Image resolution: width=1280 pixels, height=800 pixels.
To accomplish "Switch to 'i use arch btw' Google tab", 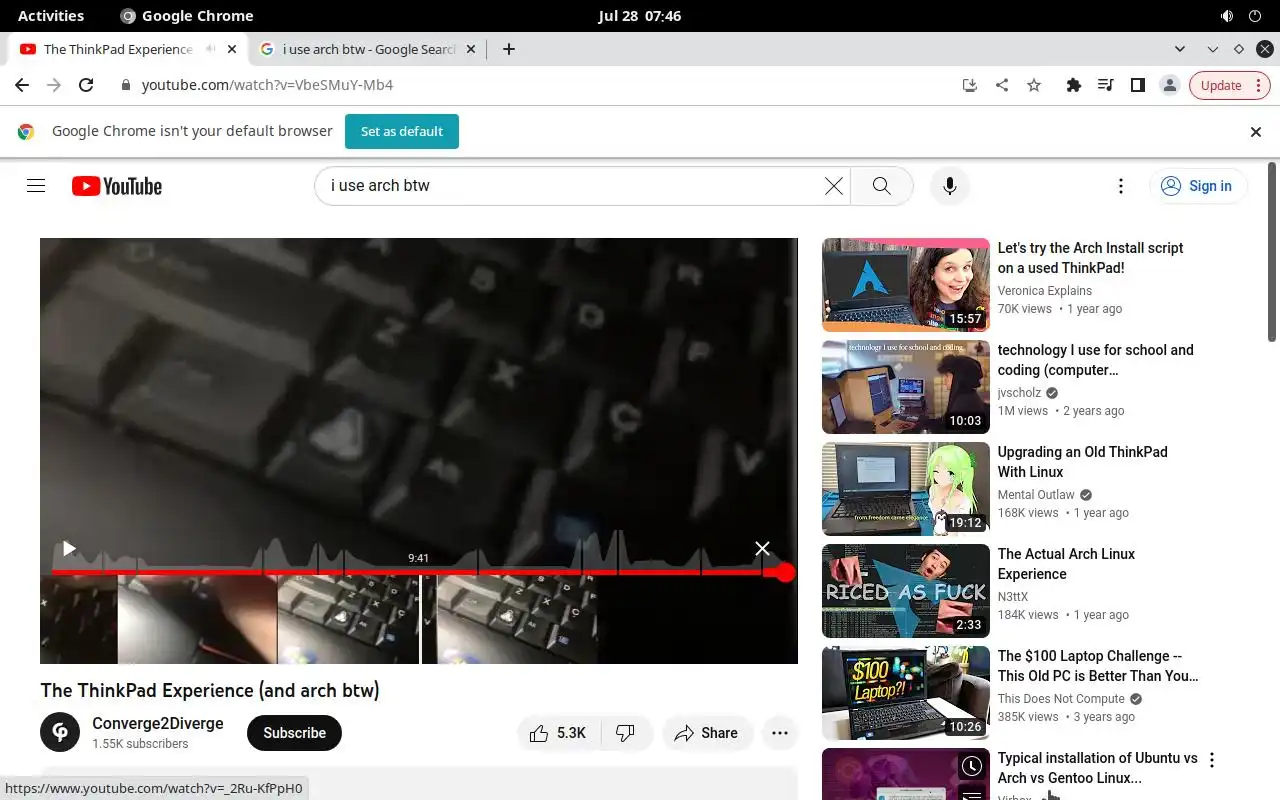I will (369, 49).
